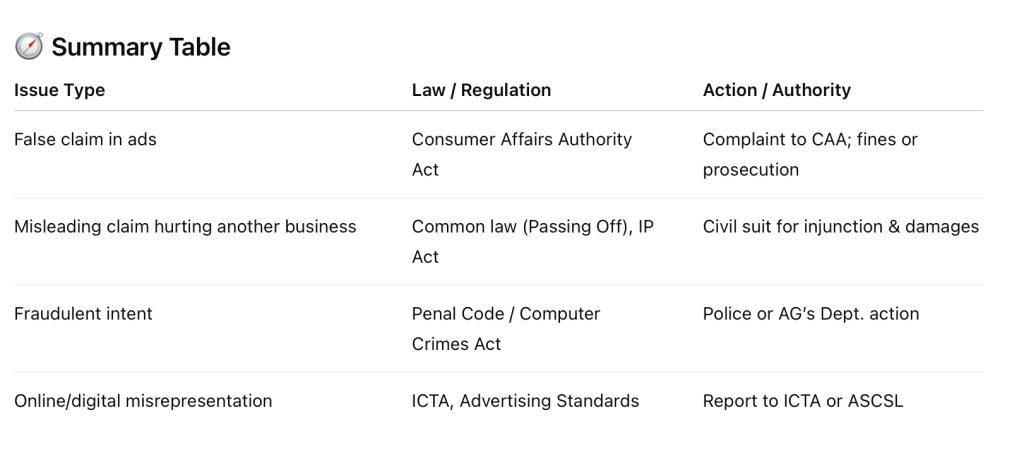Click the compass icon beside Summary Table
The height and width of the screenshot is (470, 1024).
click(x=27, y=46)
